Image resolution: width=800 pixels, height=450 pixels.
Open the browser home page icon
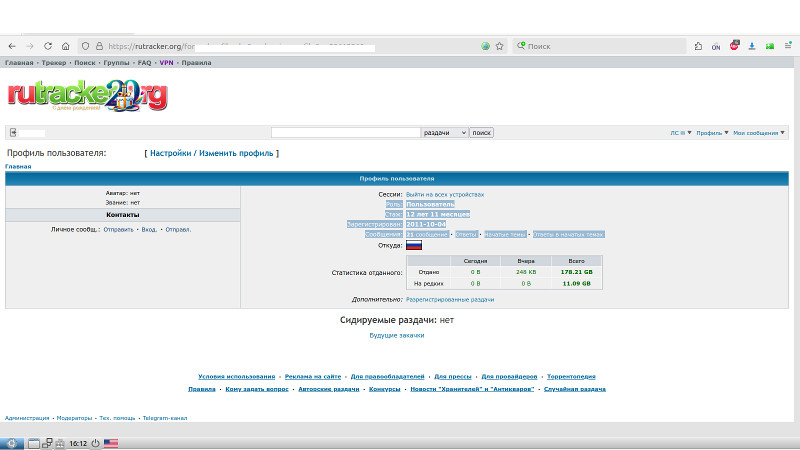[66, 46]
